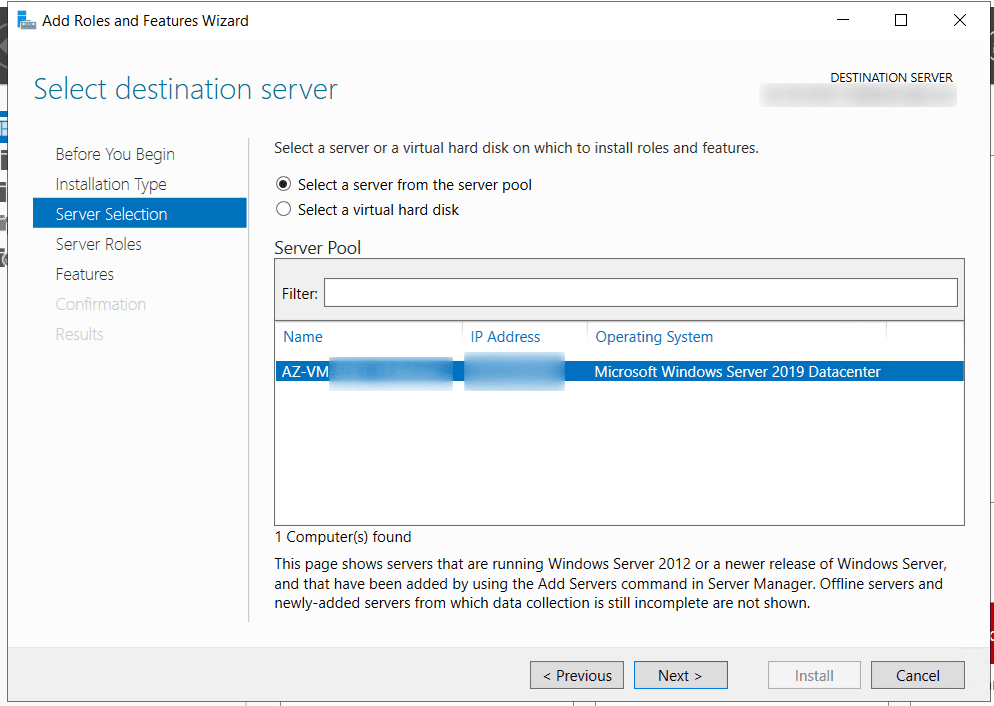Screen dimensions: 994x706
Task: Select the AZ-VM server row
Action: [x=619, y=371]
